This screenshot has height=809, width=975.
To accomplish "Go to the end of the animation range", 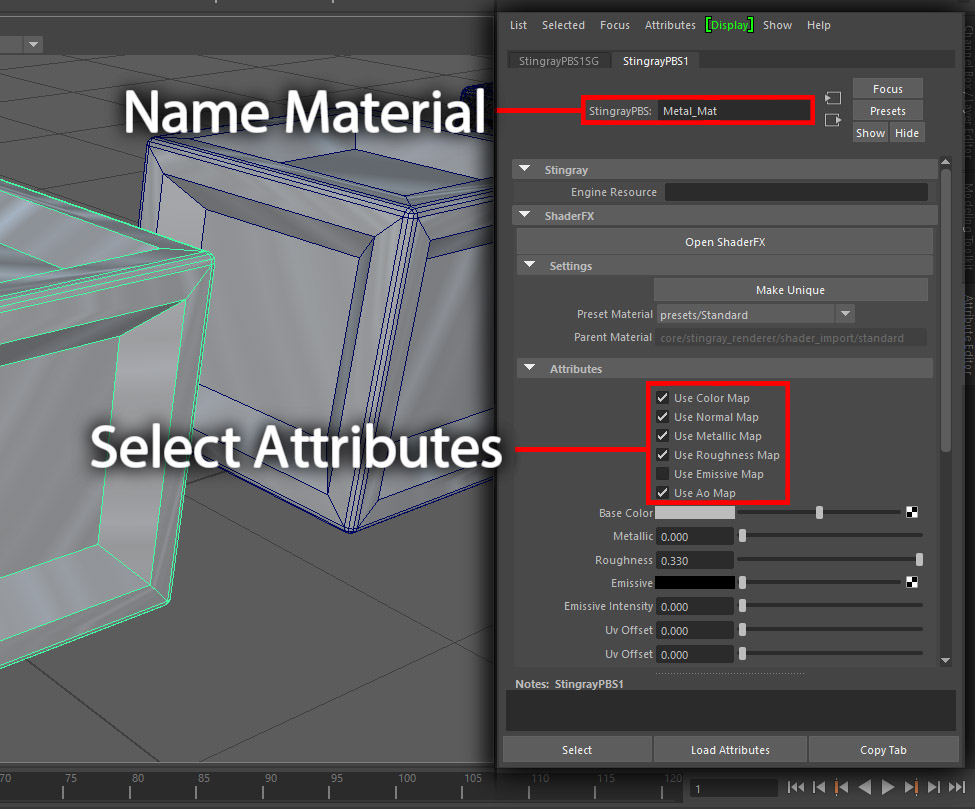I will click(957, 787).
